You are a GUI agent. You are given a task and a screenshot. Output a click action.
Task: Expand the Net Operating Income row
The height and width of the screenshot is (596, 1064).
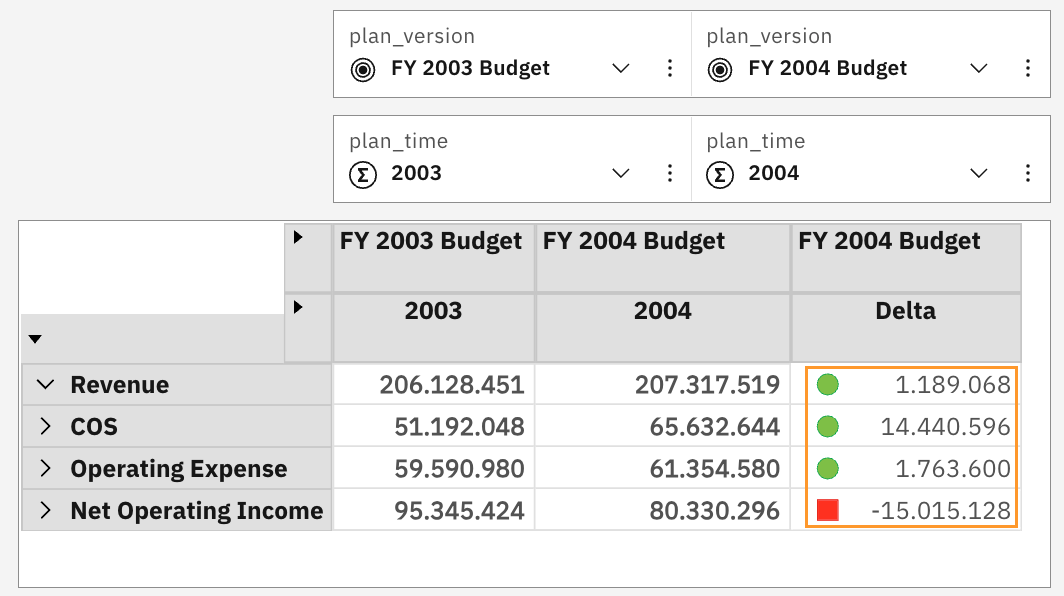pos(45,511)
